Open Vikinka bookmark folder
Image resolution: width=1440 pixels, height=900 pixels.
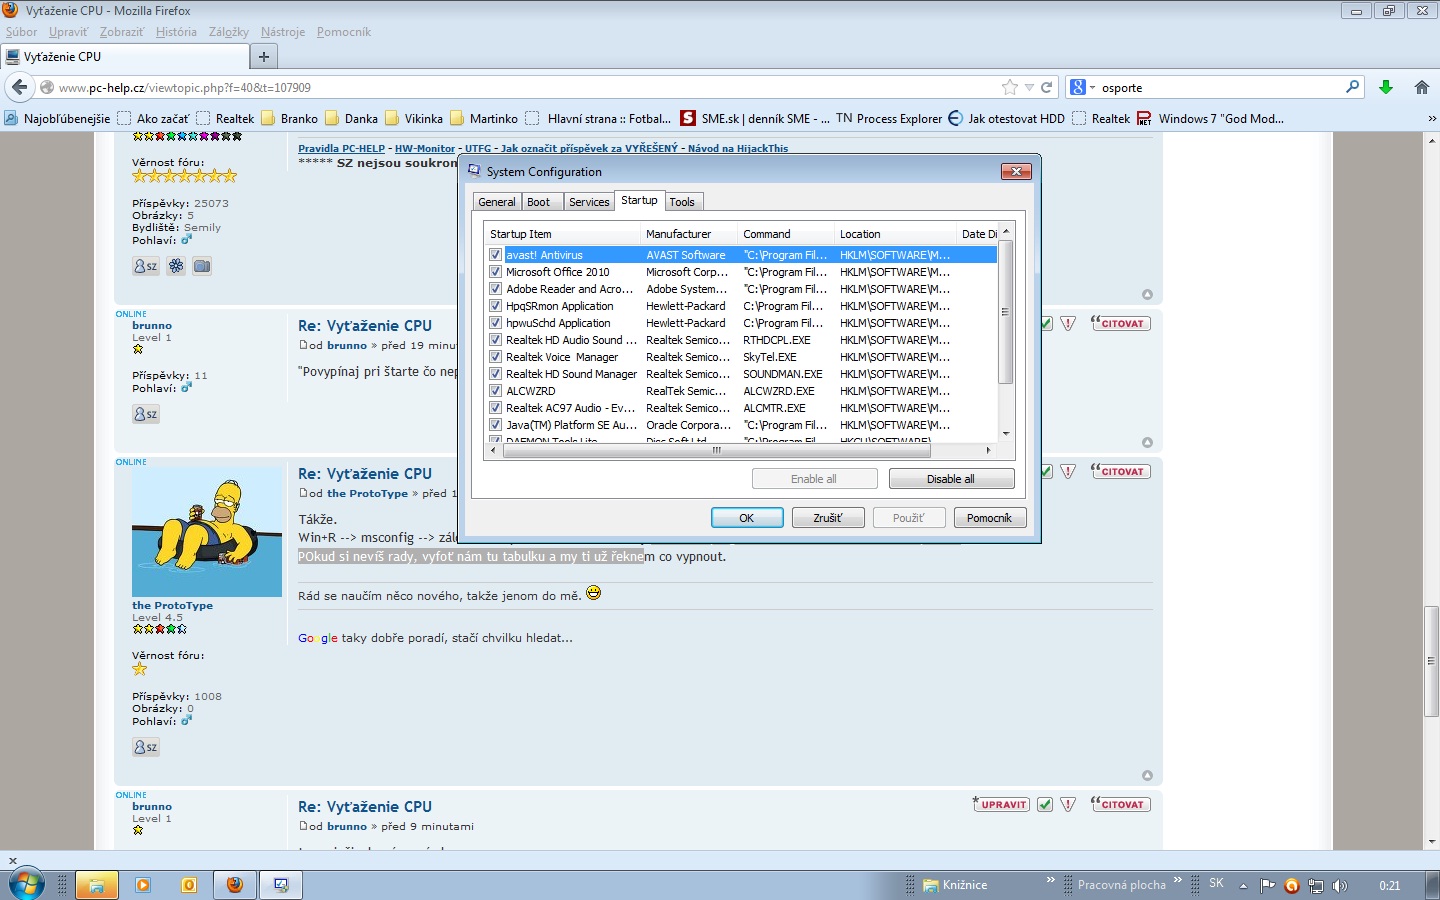414,118
